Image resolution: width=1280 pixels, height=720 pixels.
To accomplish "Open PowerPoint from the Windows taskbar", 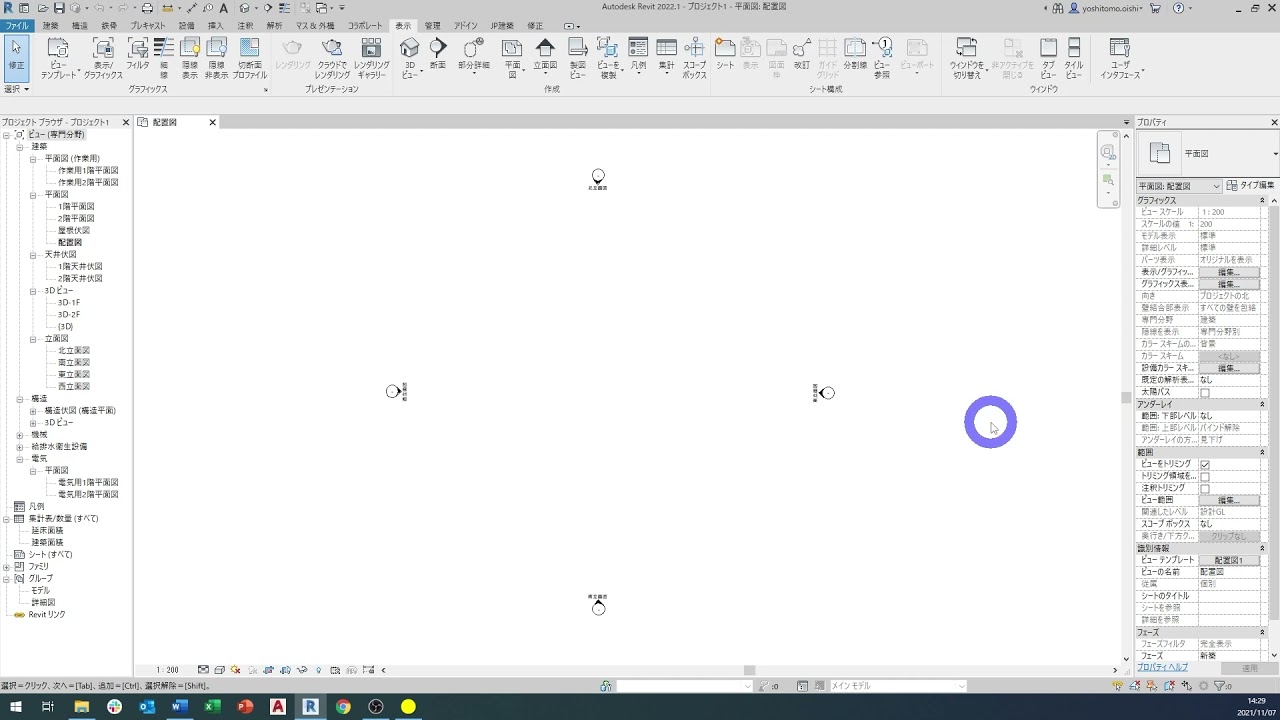I will tap(245, 706).
